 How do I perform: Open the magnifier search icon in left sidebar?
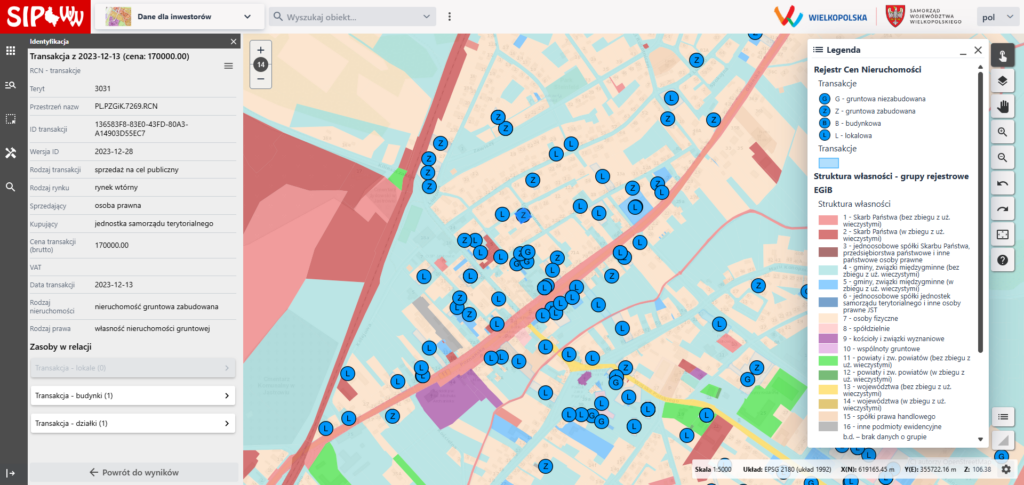pyautogui.click(x=10, y=187)
